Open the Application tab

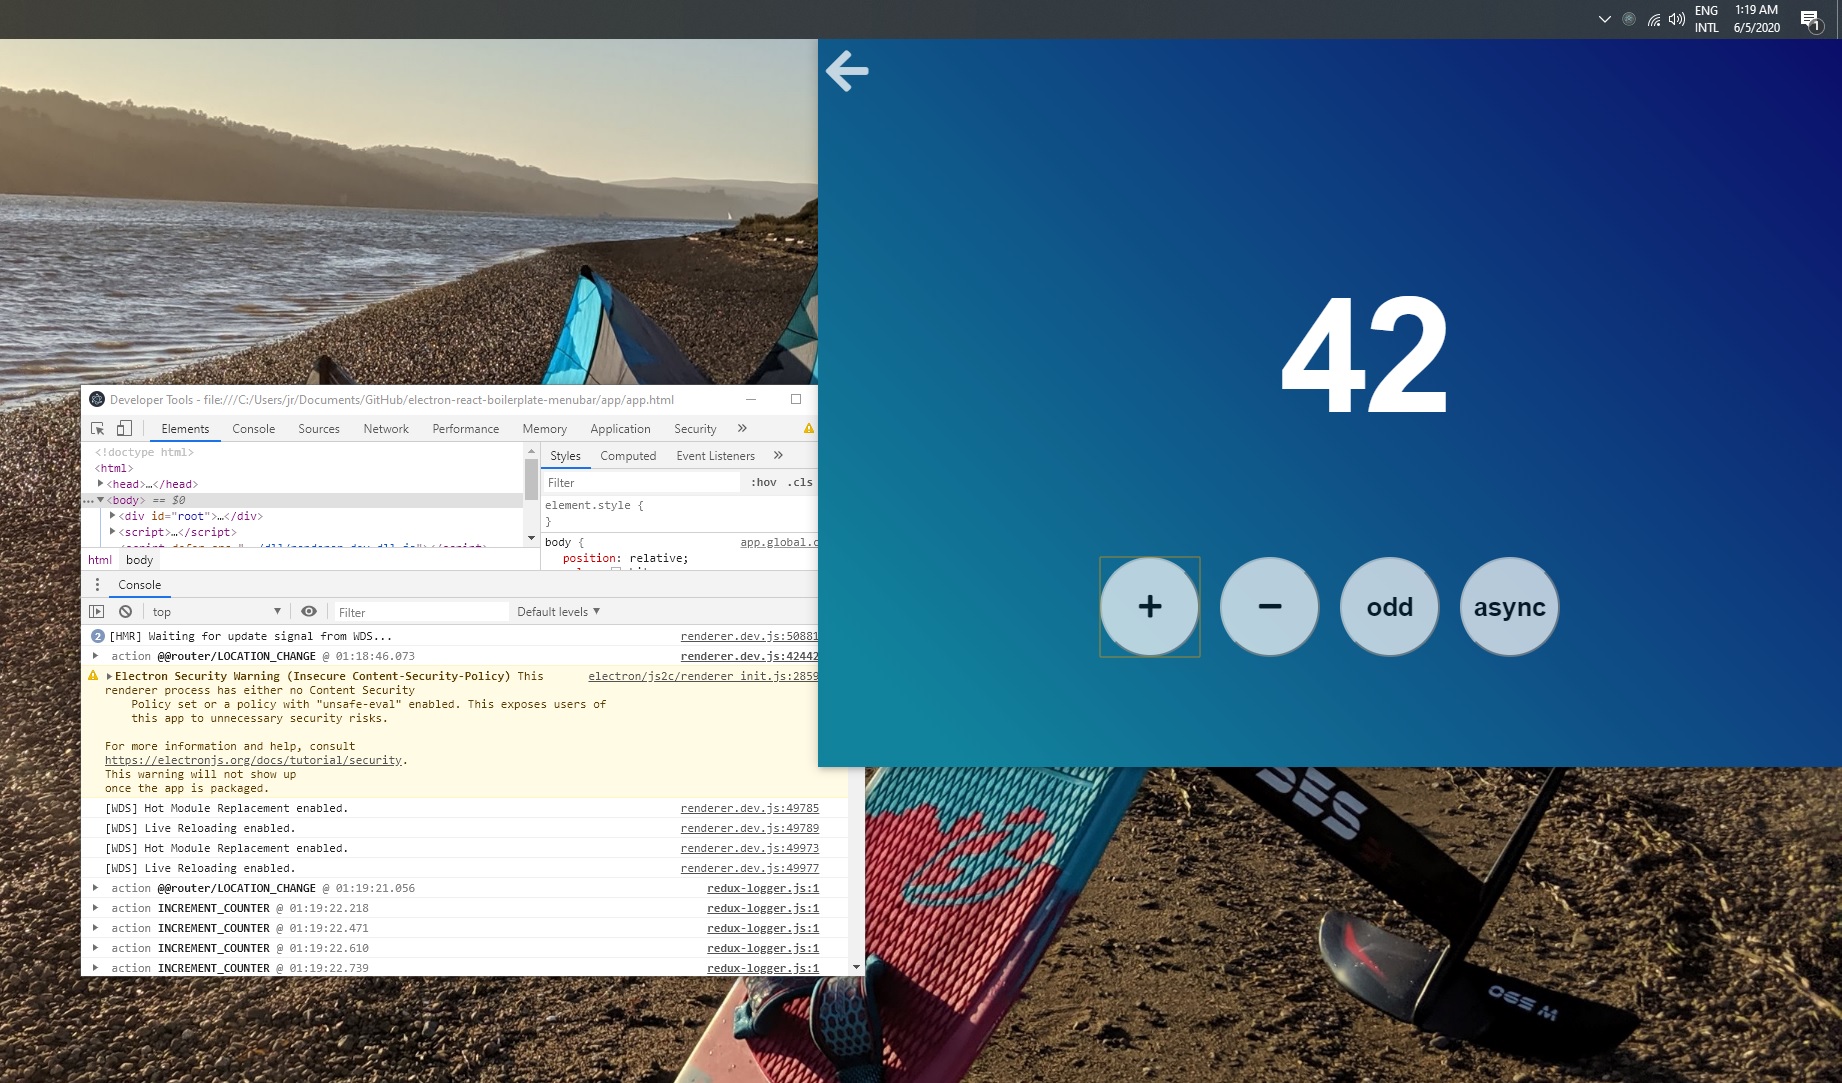(620, 429)
